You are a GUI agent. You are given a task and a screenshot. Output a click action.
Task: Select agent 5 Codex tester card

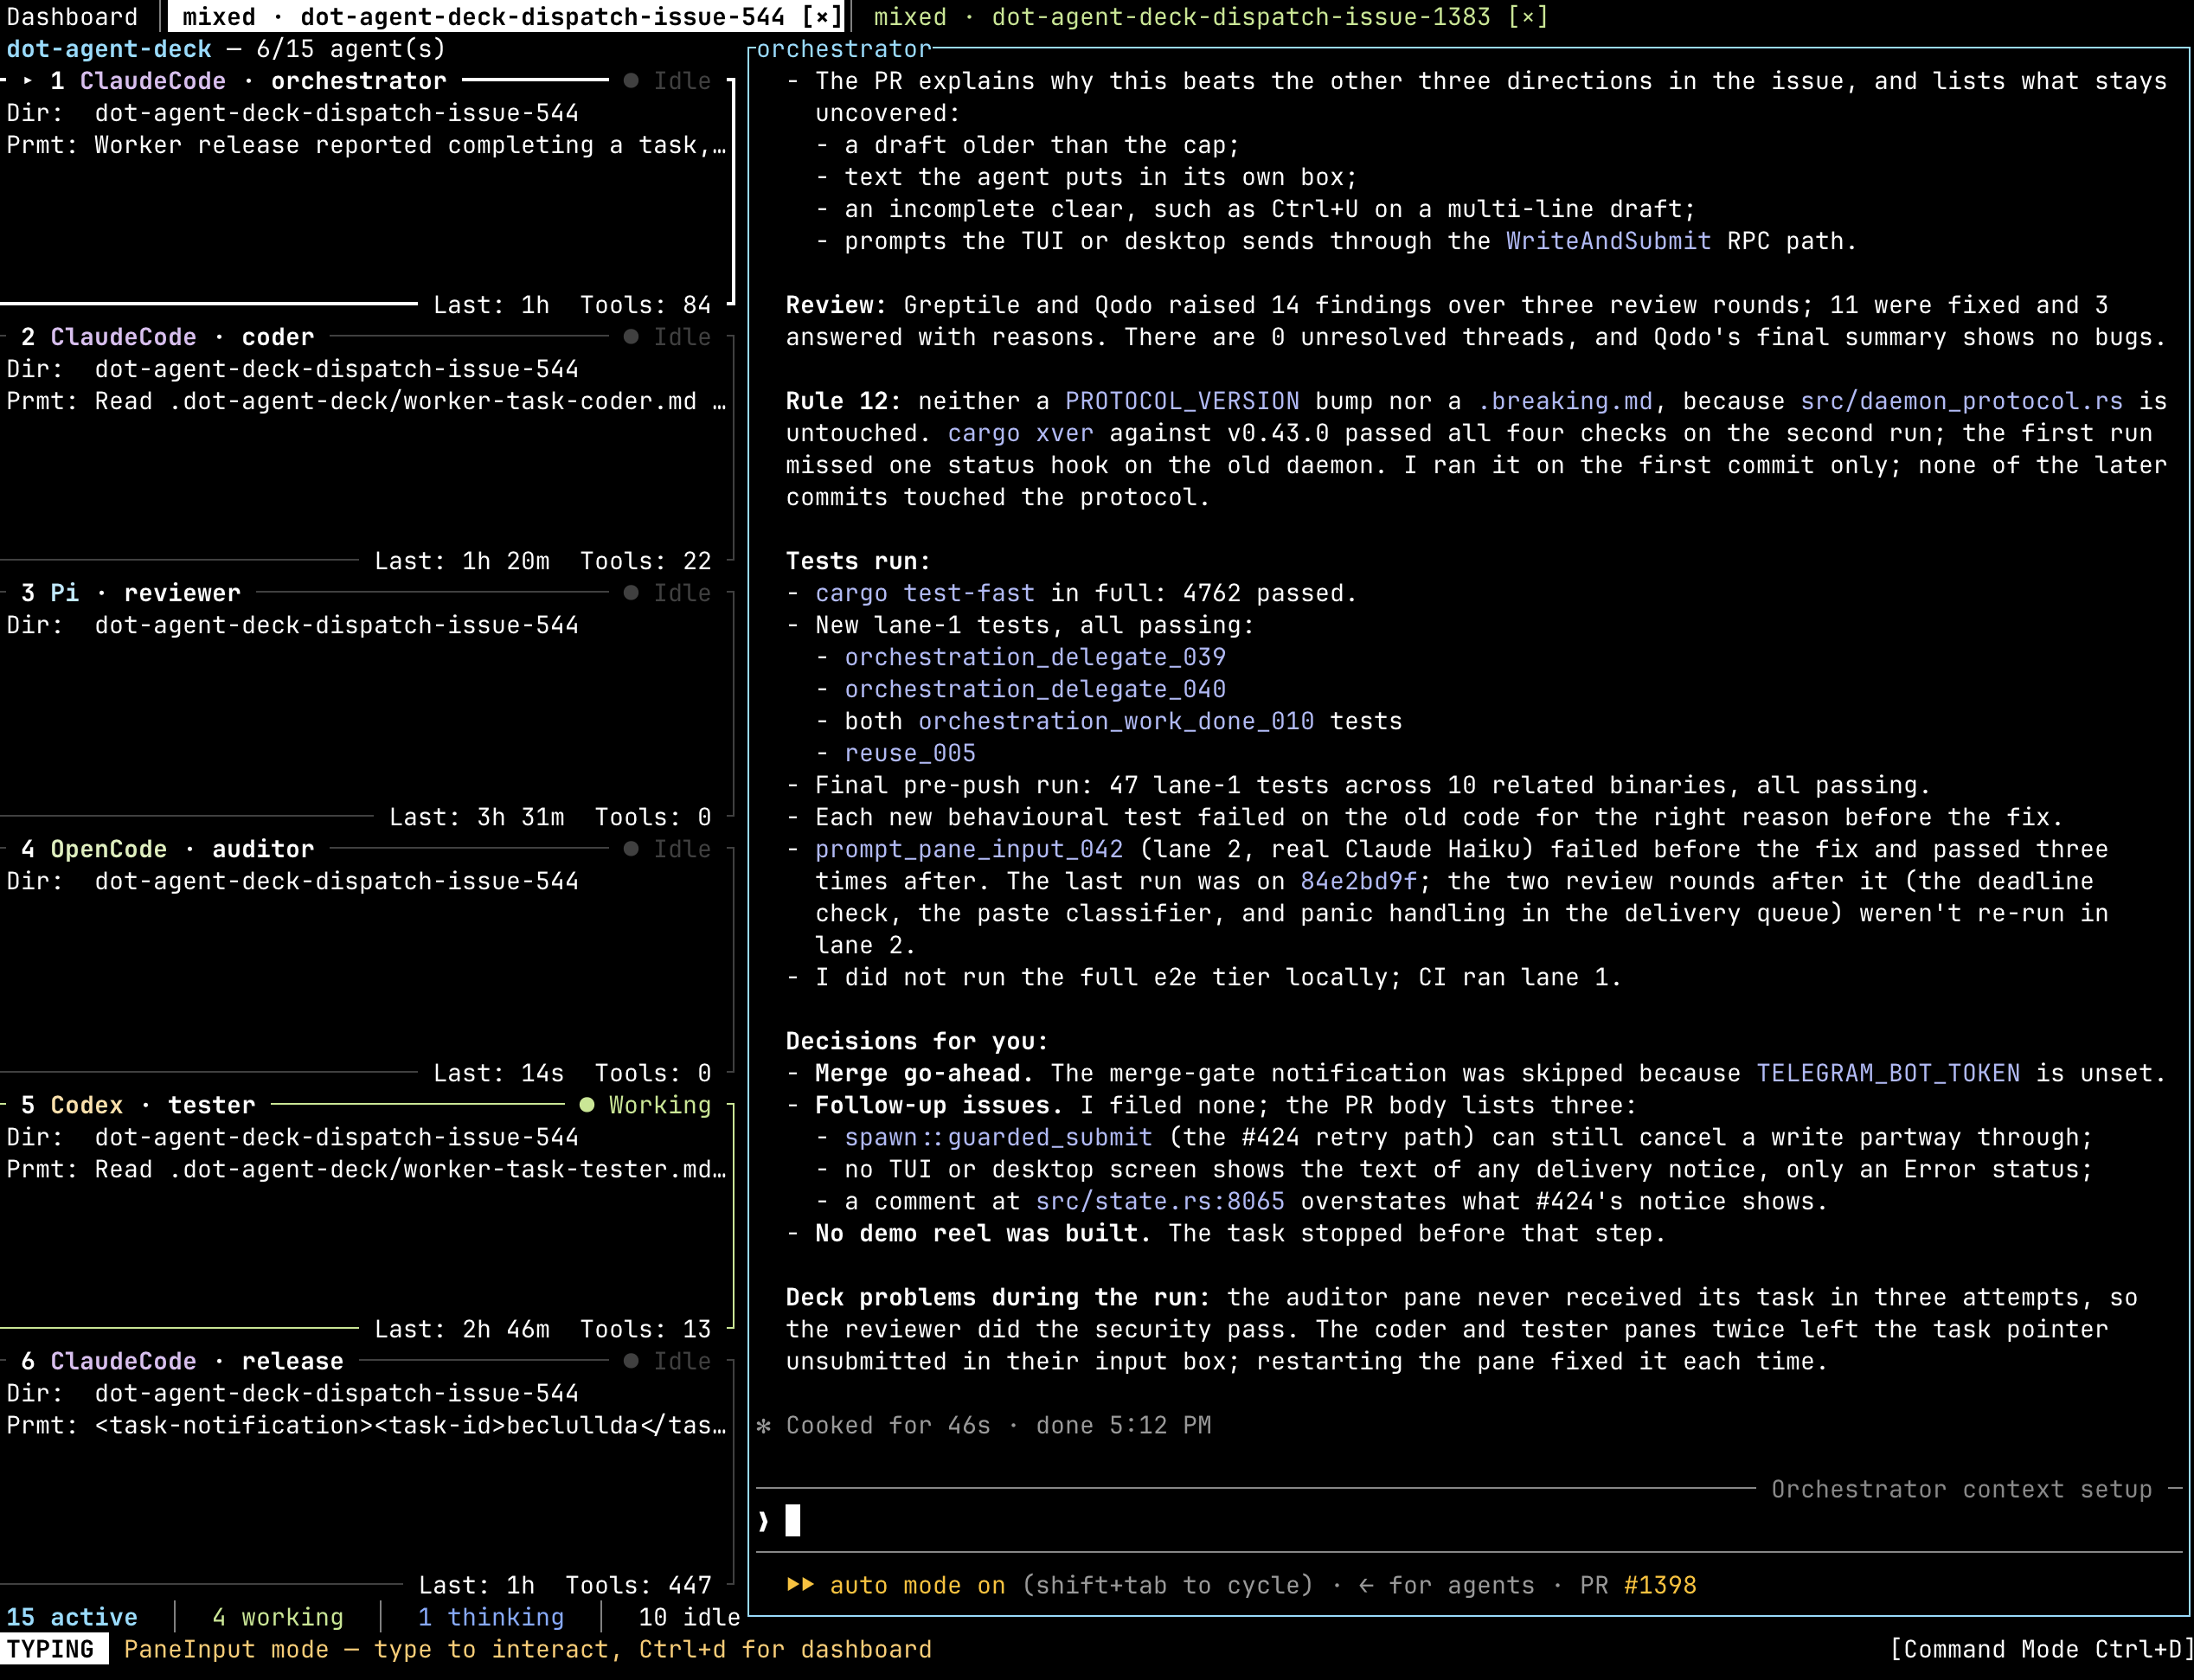367,1217
